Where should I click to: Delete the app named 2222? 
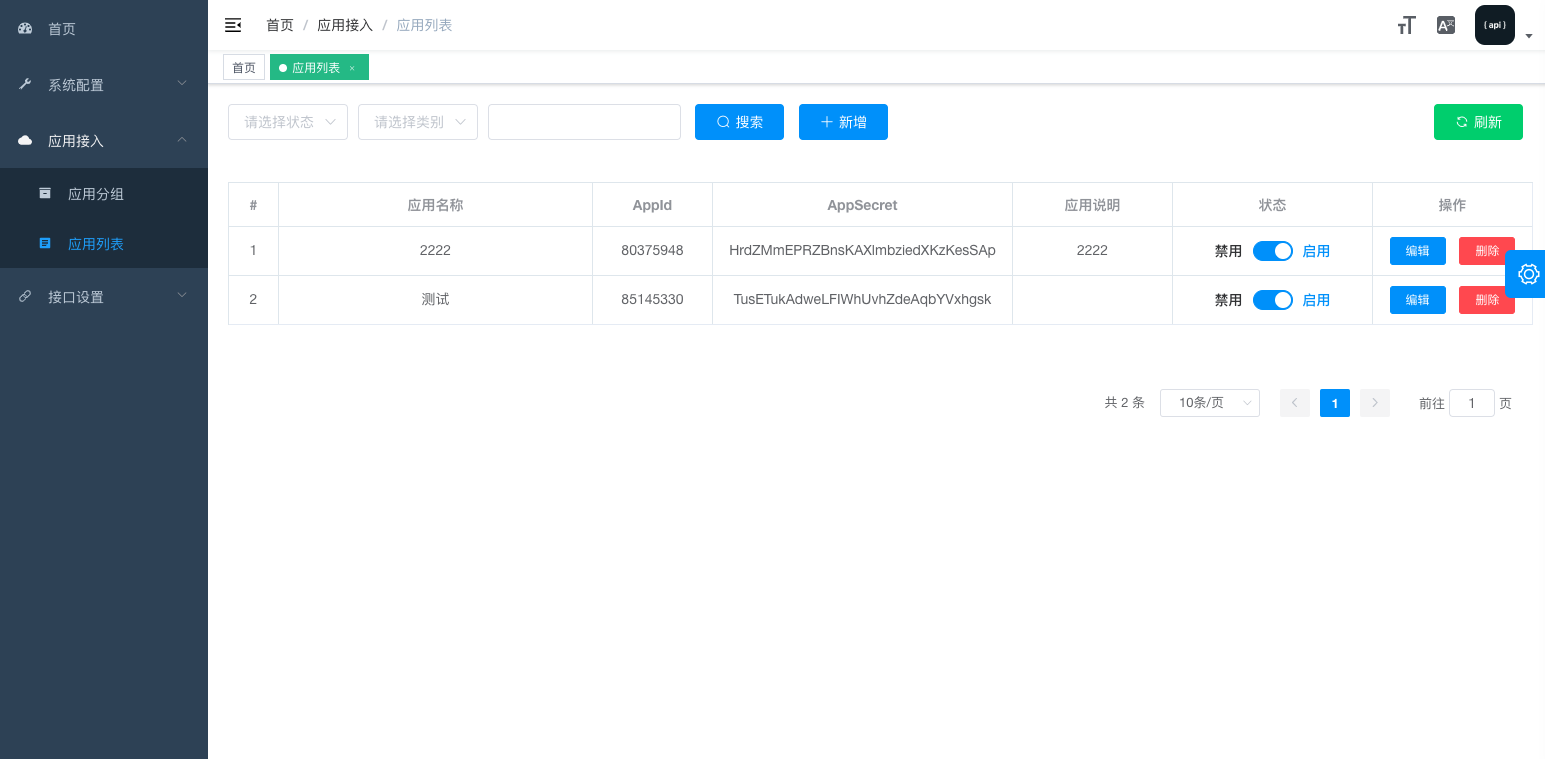click(x=1487, y=251)
